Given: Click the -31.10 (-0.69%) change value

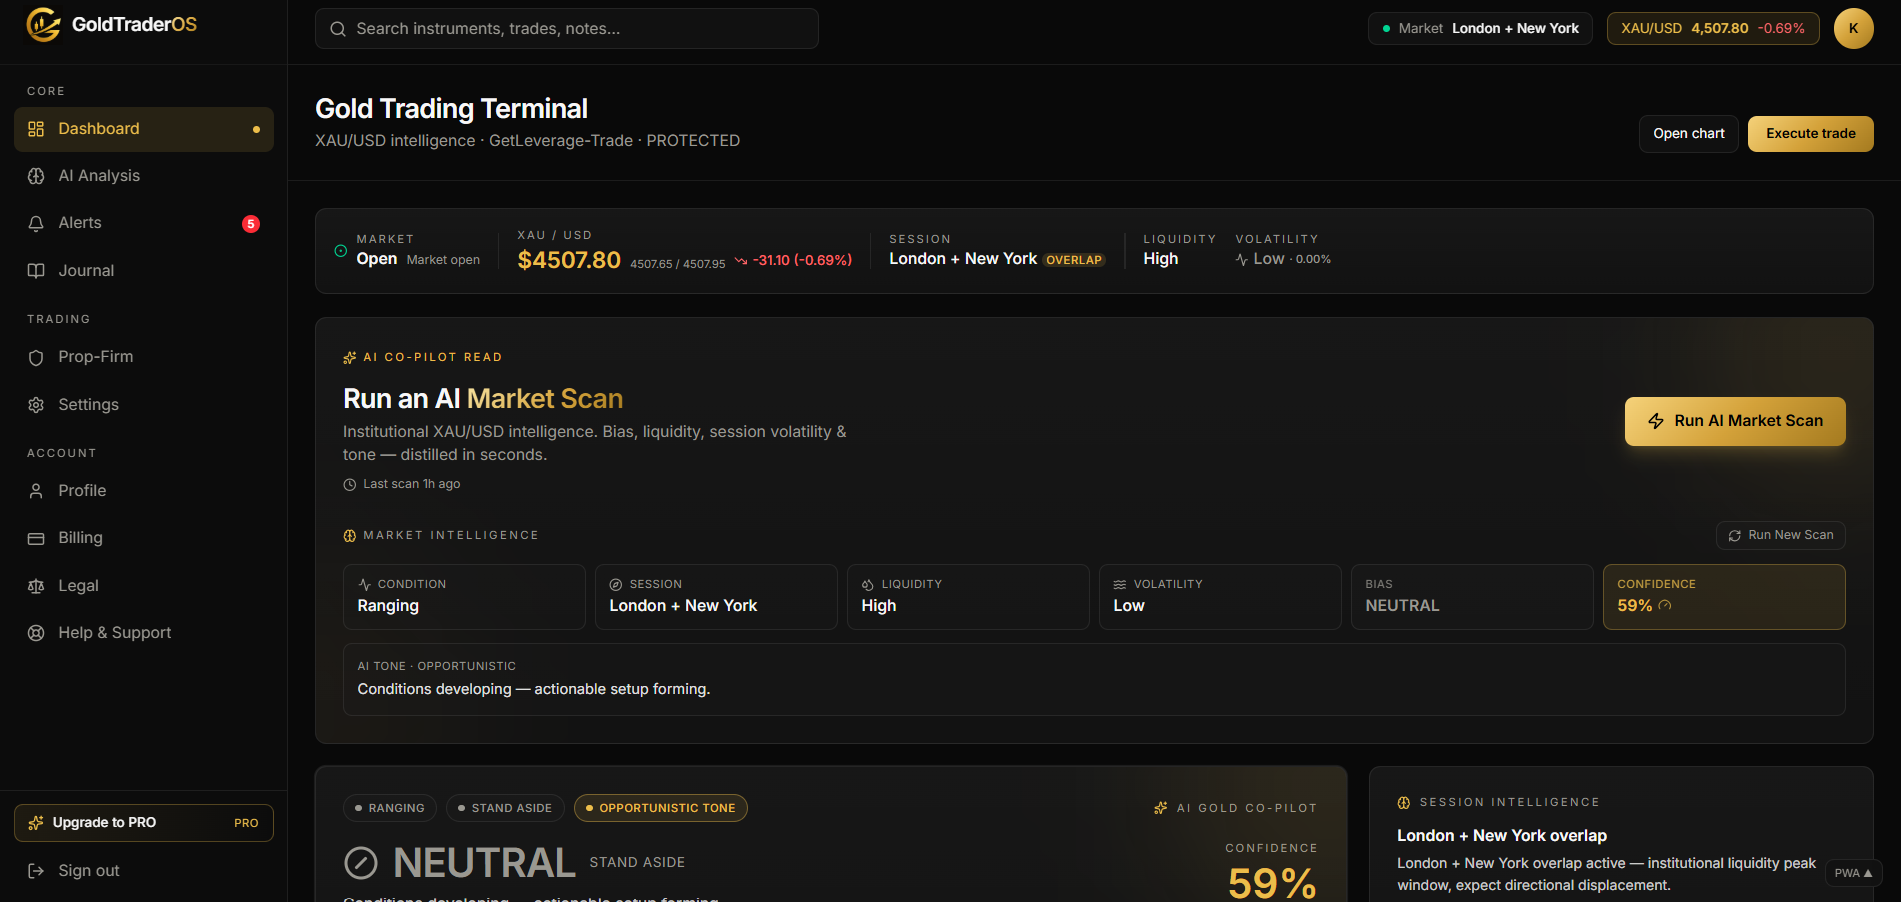Looking at the screenshot, I should [x=802, y=260].
